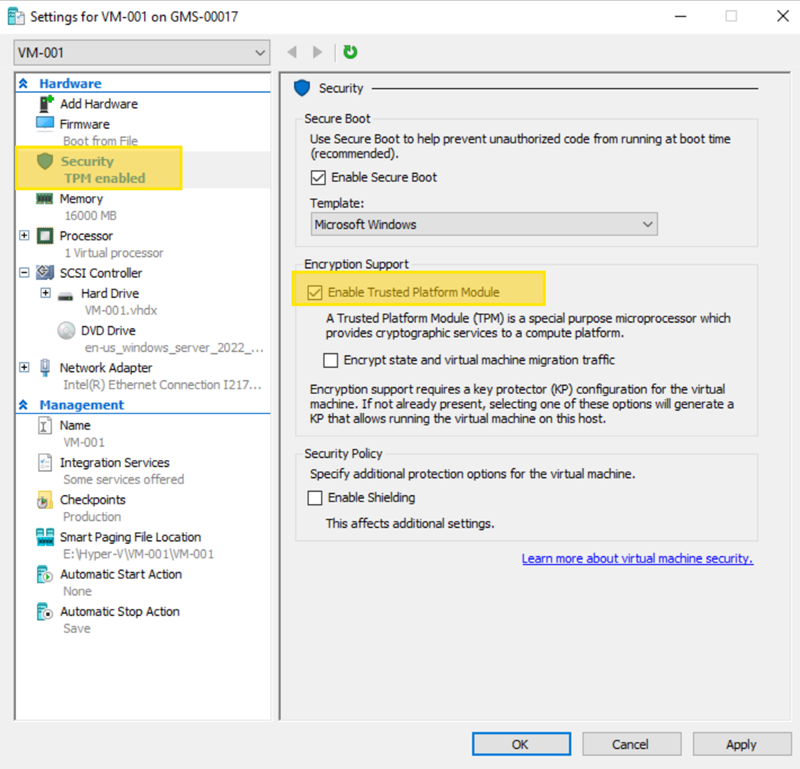Screen dimensions: 800x769
Task: Expand the Processor tree node
Action: pos(24,236)
